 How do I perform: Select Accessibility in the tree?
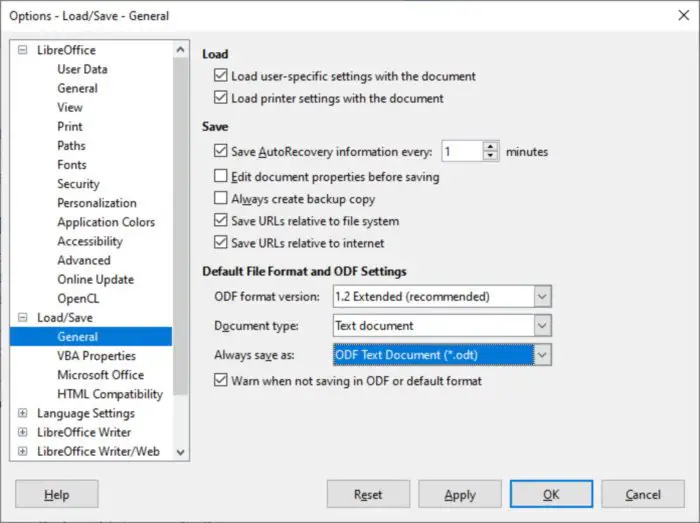click(90, 241)
